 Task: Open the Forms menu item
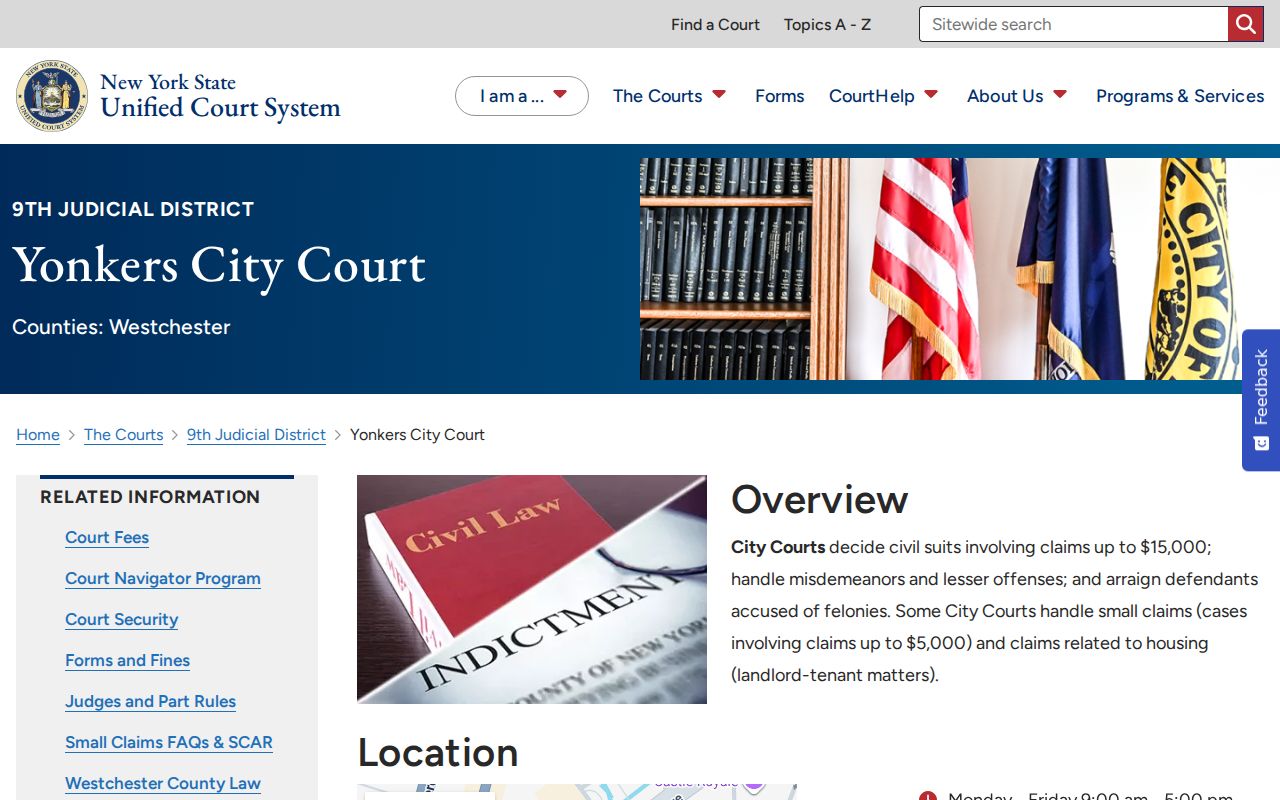(780, 96)
